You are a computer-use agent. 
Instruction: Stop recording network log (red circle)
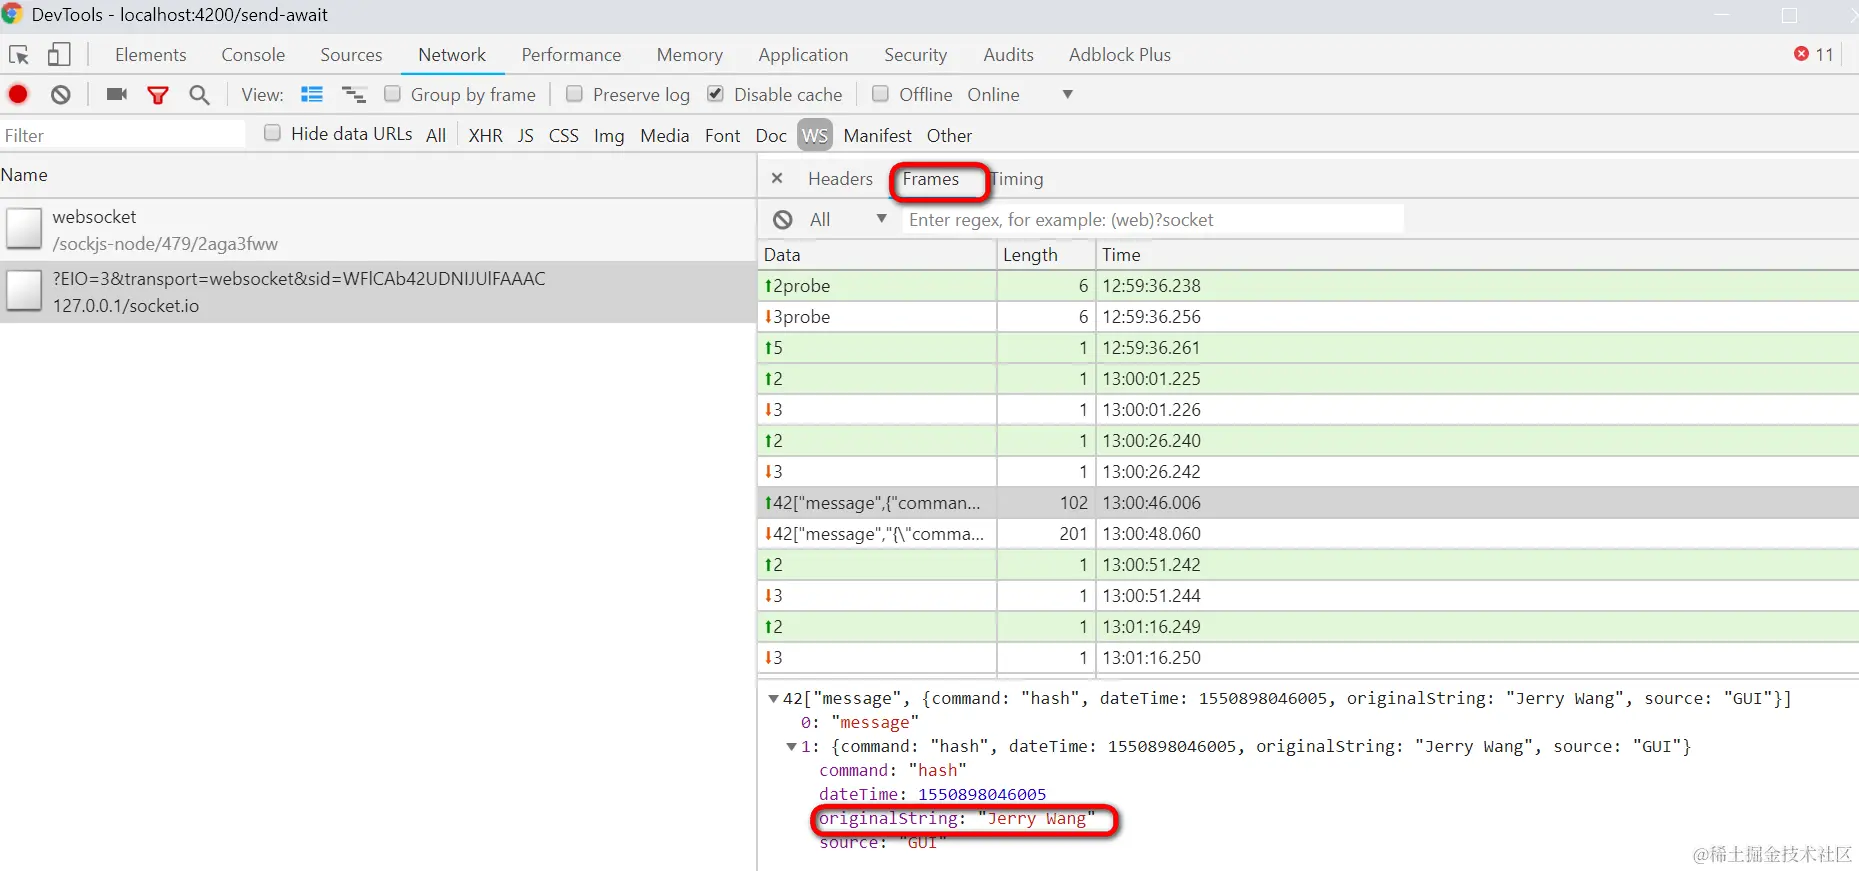[18, 94]
